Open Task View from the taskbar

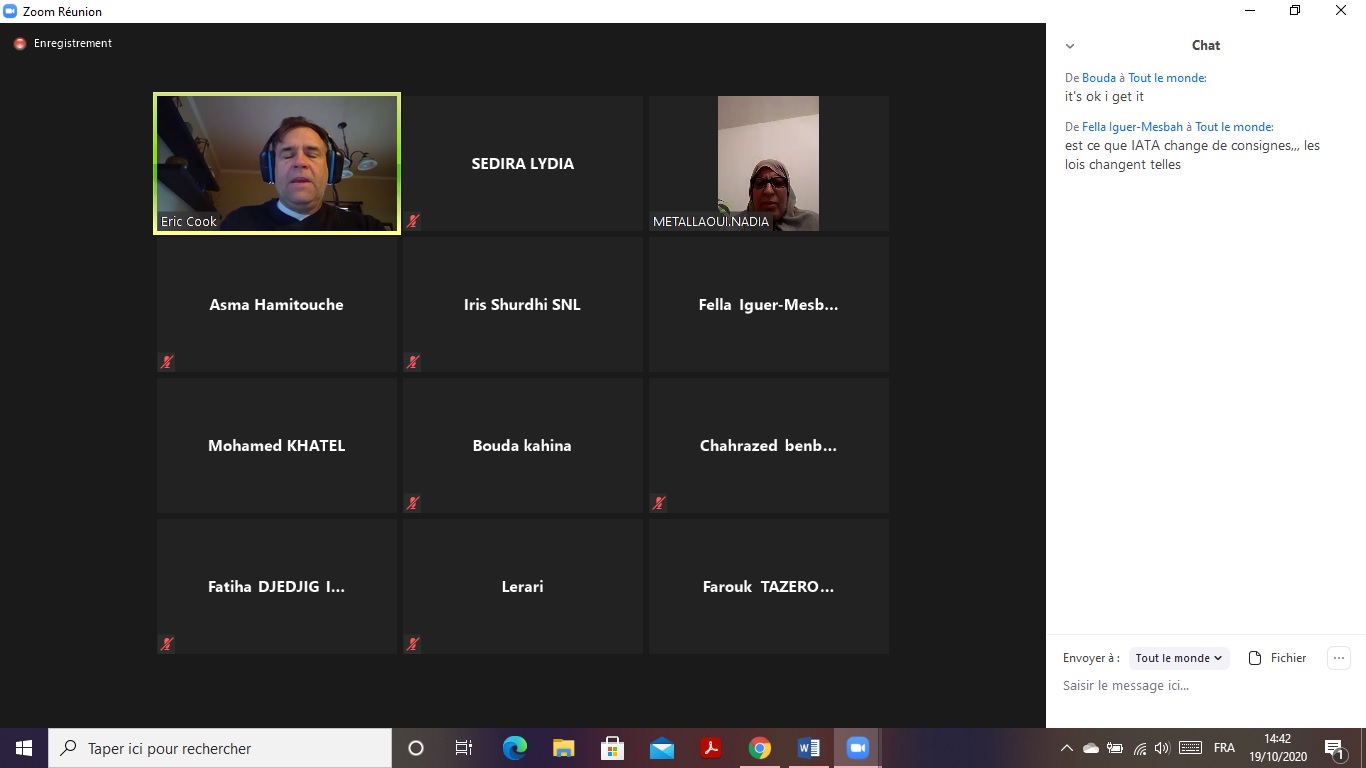pos(464,748)
